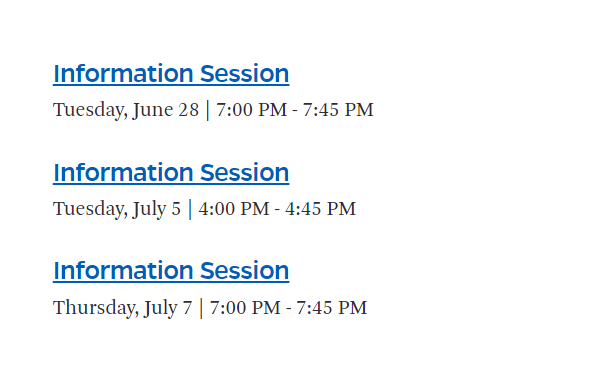Click the word 'Session' in the third link
Image resolution: width=610 pixels, height=372 pixels.
click(245, 270)
